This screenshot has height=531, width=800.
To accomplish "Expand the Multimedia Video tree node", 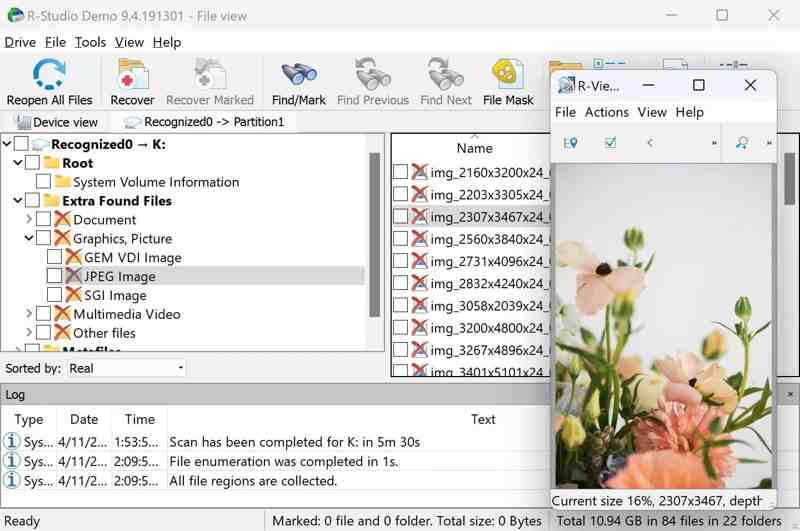I will coord(28,314).
